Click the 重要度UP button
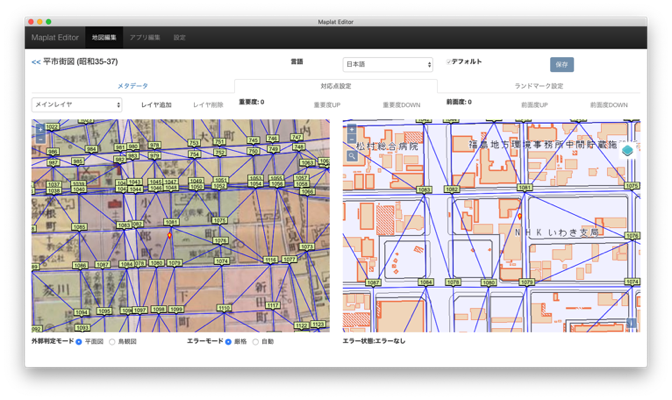 [327, 105]
